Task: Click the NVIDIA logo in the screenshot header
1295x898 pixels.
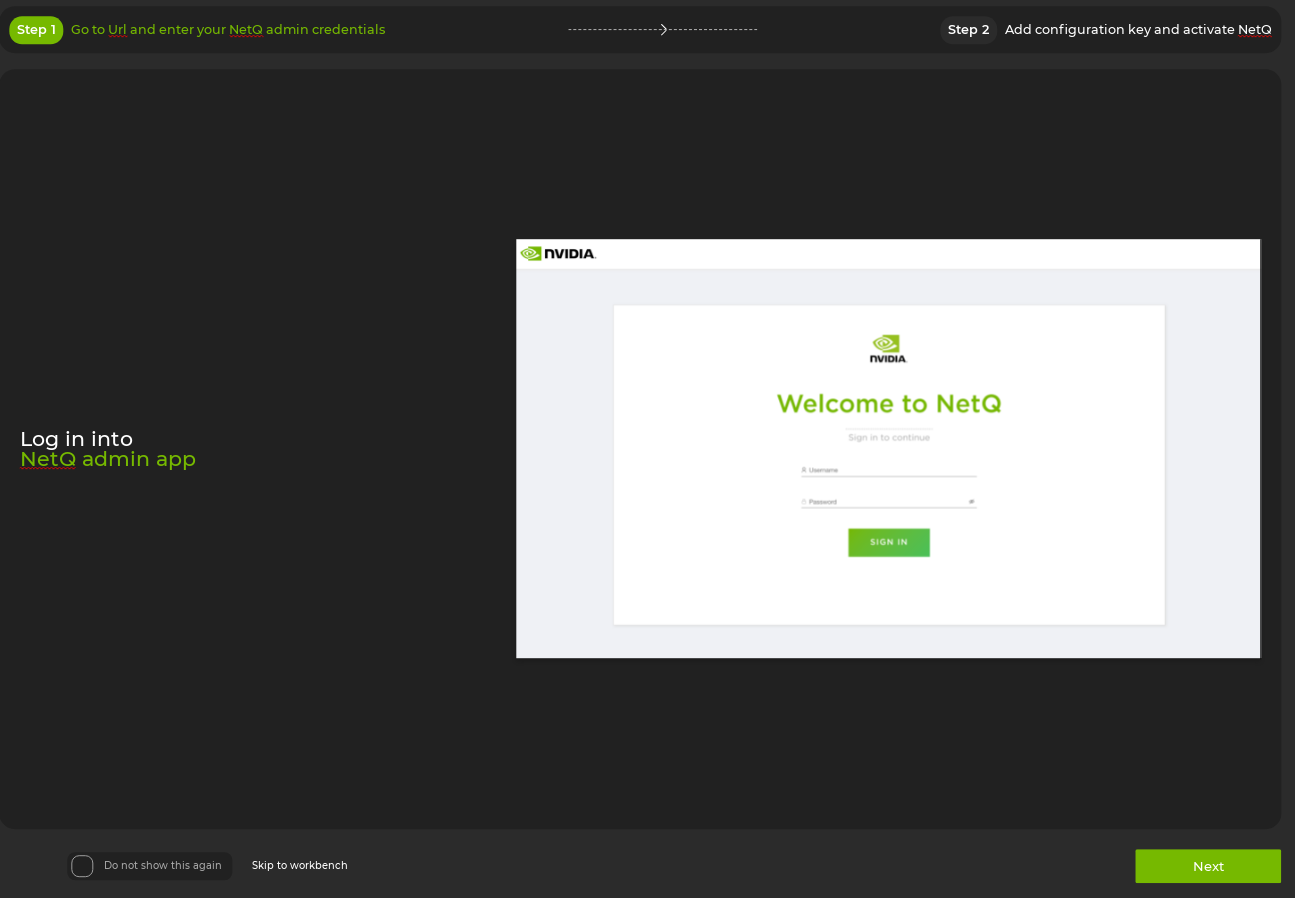Action: 558,254
